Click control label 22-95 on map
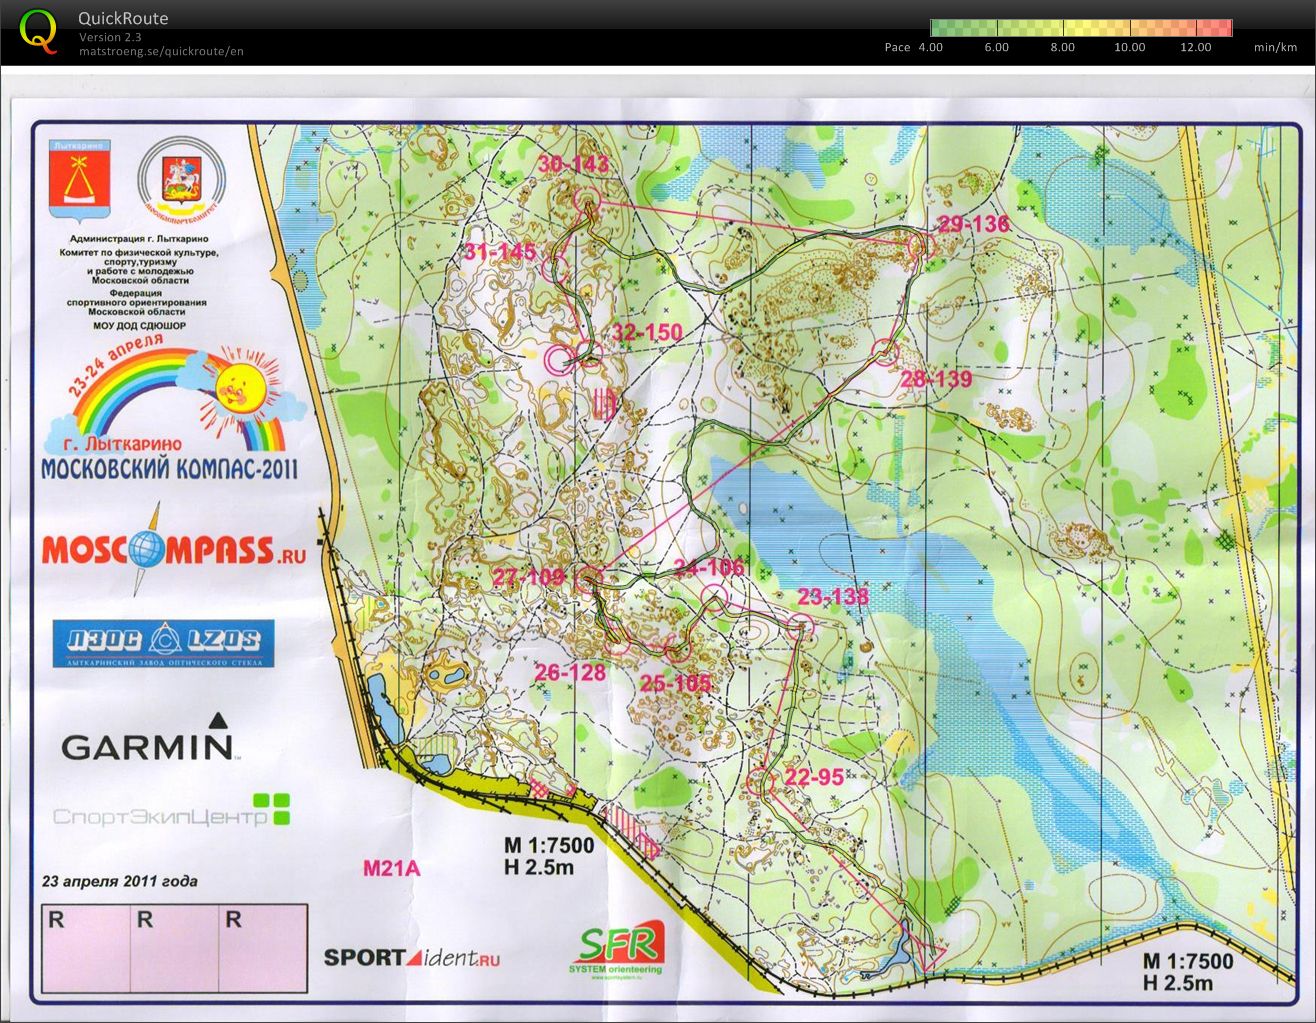1316x1023 pixels. (x=814, y=778)
